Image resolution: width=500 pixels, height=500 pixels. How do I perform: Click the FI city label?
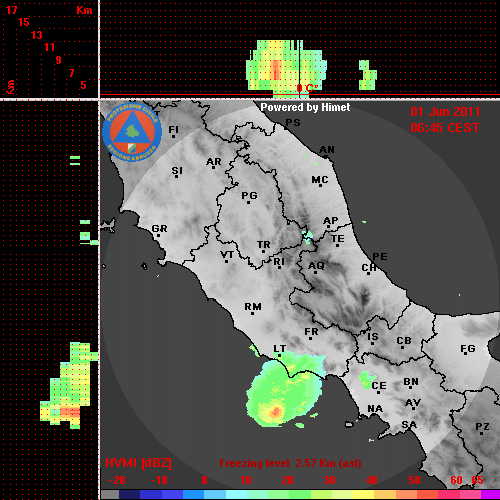(x=173, y=129)
